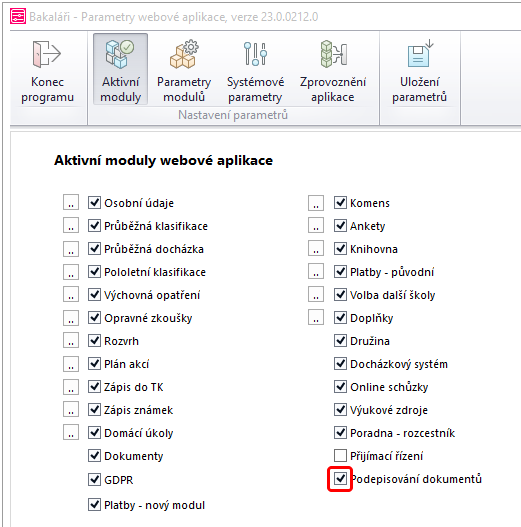Image resolution: width=521 pixels, height=527 pixels.
Task: Disable the GDPR module checkbox
Action: point(94,480)
